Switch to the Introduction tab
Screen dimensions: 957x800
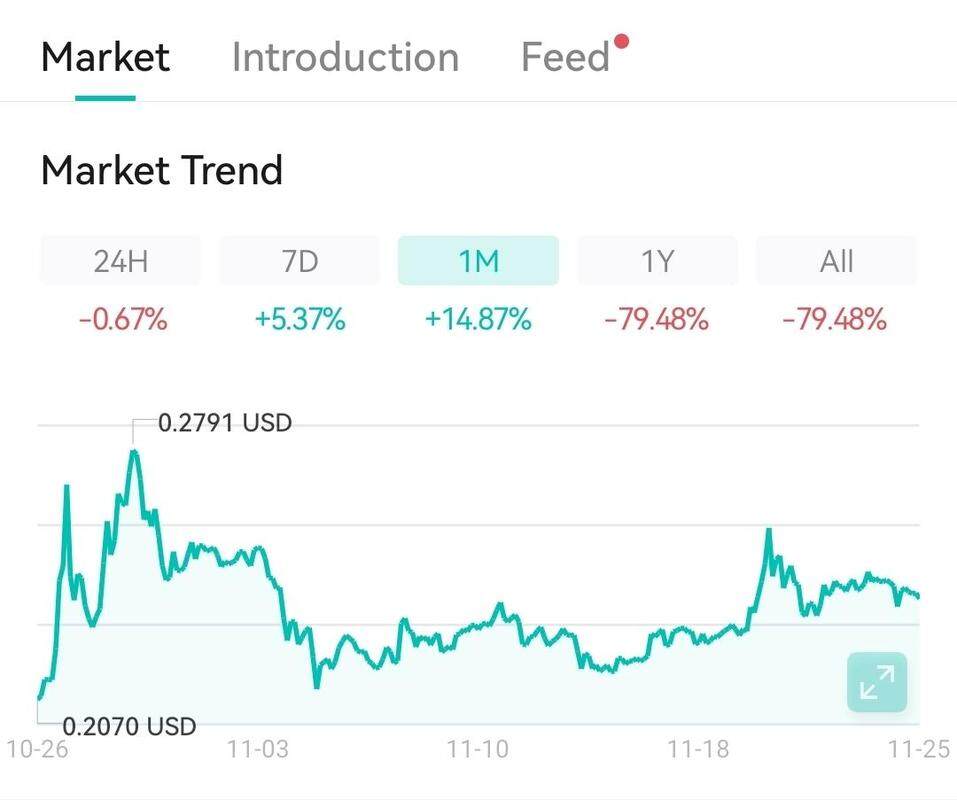tap(345, 57)
